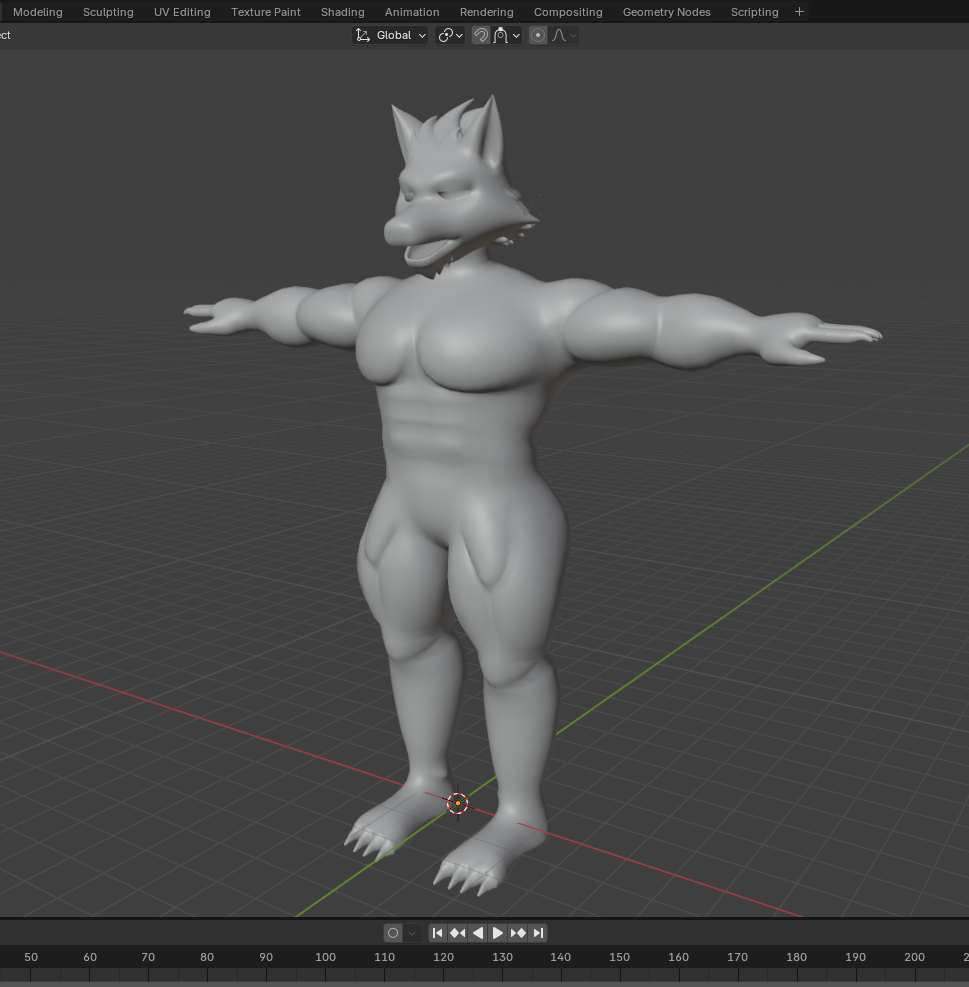This screenshot has width=969, height=987.
Task: Click frame 100 on the timeline
Action: click(325, 957)
